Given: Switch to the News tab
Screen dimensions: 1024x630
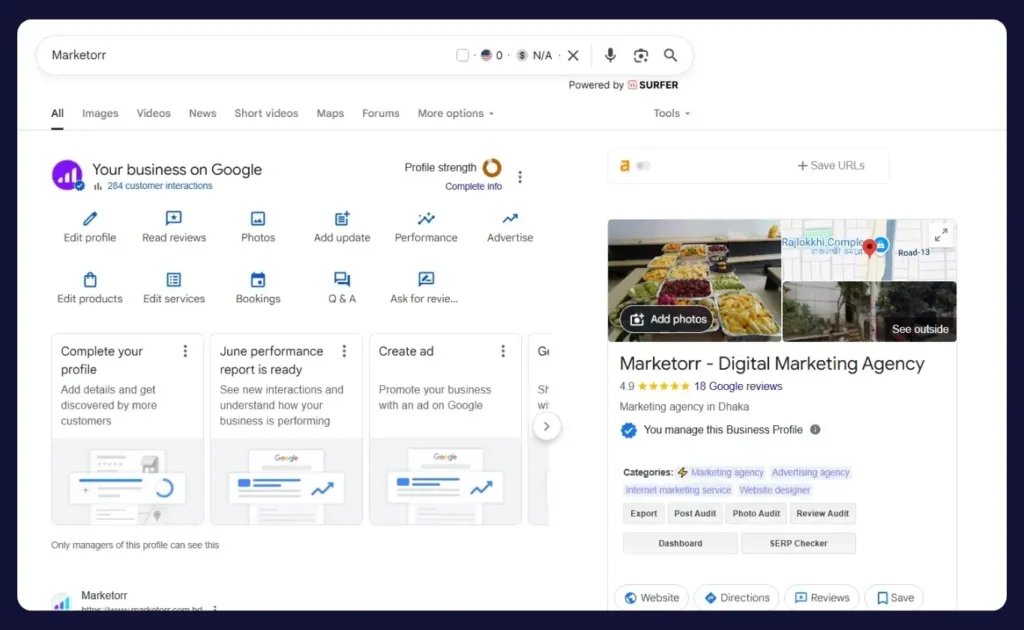Looking at the screenshot, I should [x=202, y=114].
